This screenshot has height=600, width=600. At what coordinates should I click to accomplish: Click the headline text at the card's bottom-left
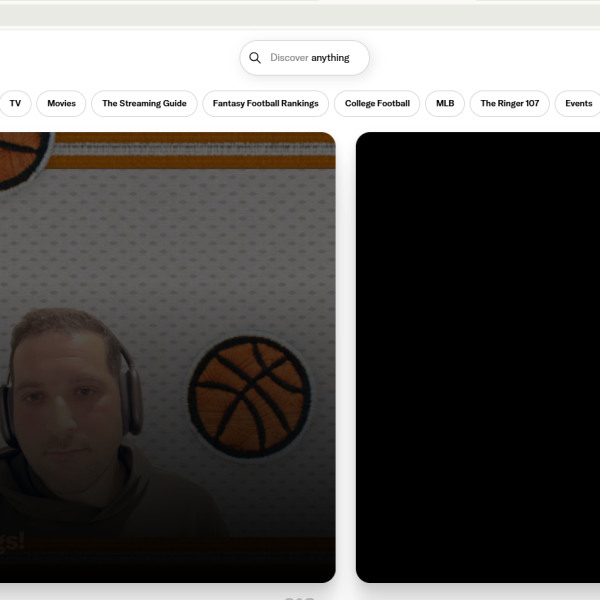pos(12,542)
